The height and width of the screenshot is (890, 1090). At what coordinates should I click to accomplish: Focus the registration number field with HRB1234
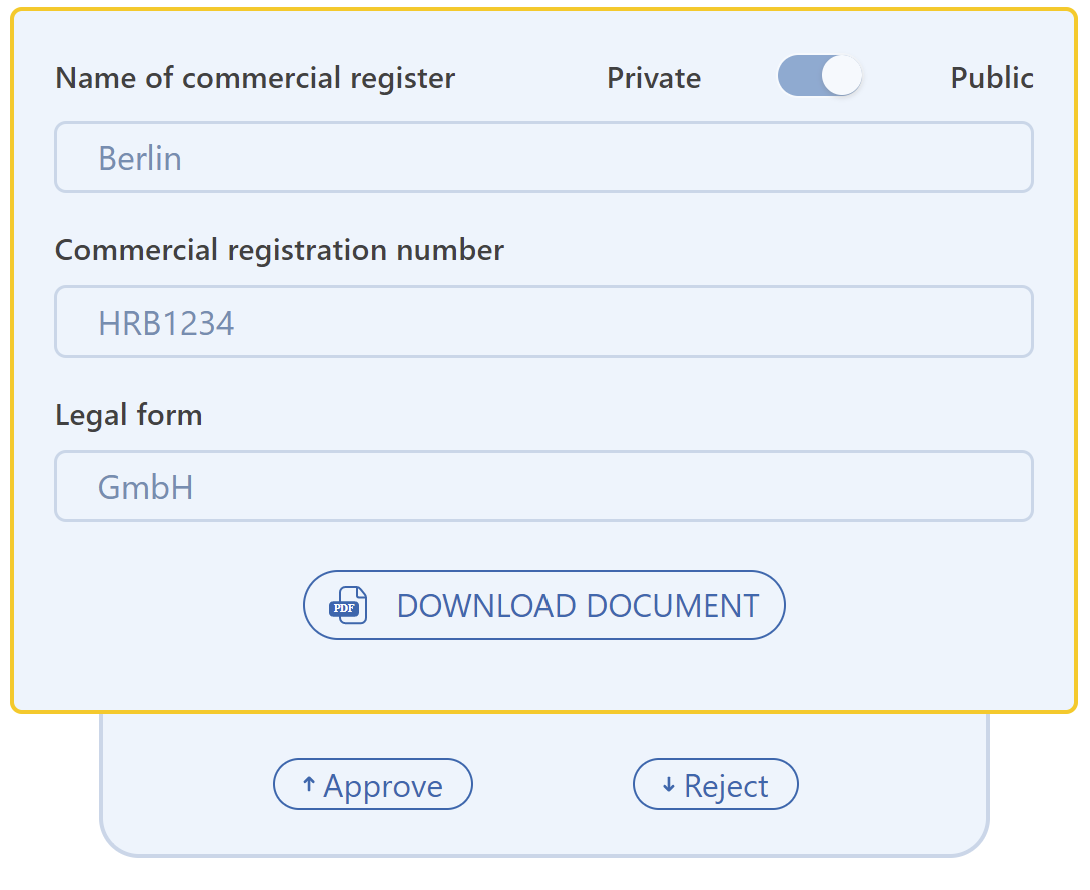pyautogui.click(x=544, y=322)
